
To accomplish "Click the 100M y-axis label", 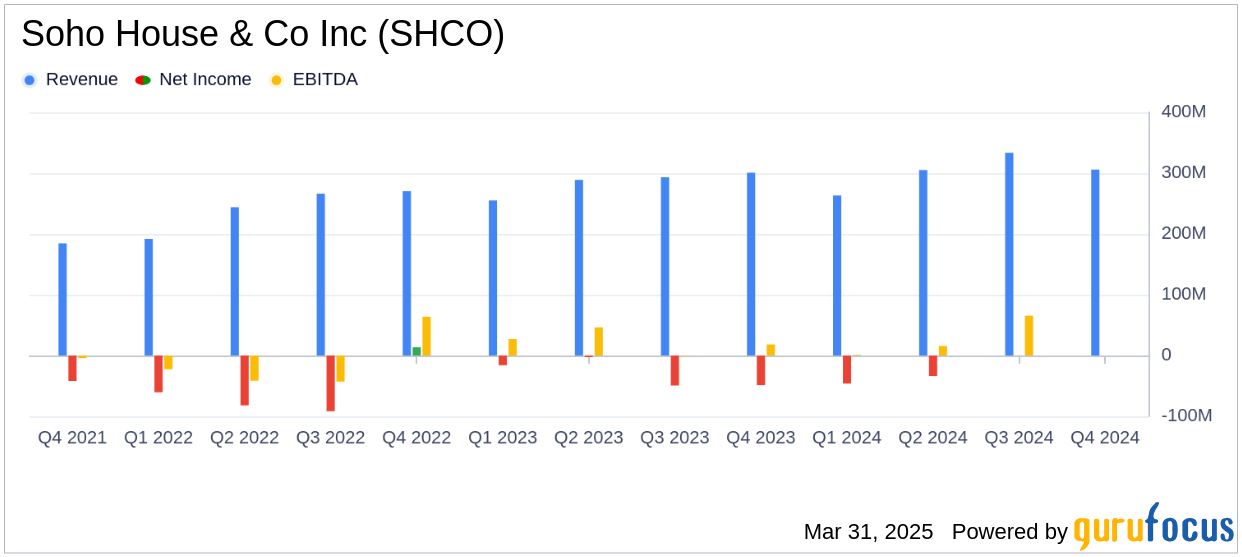I will click(1183, 294).
